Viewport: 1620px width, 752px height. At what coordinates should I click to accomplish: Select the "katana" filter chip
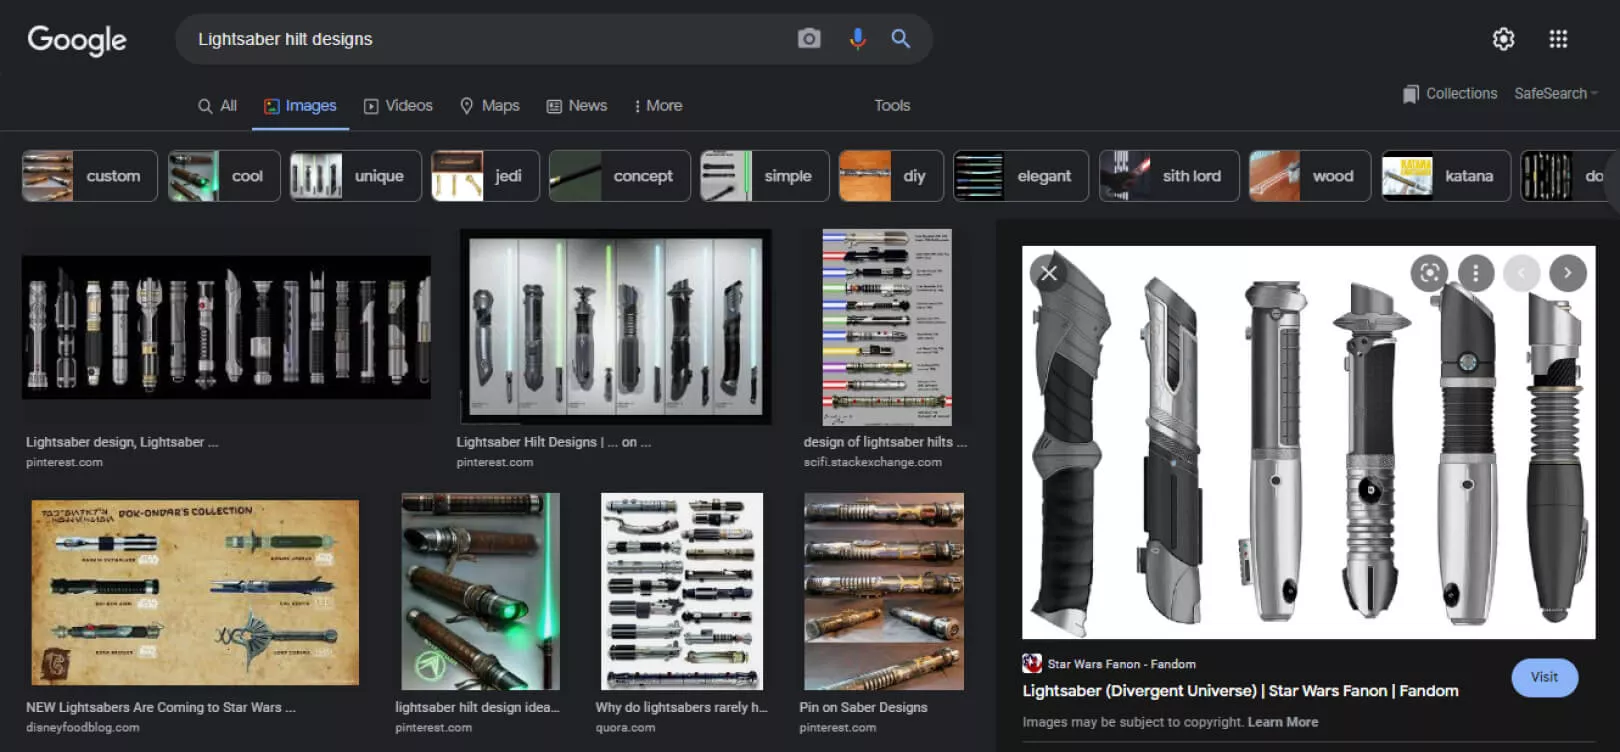[x=1445, y=176]
